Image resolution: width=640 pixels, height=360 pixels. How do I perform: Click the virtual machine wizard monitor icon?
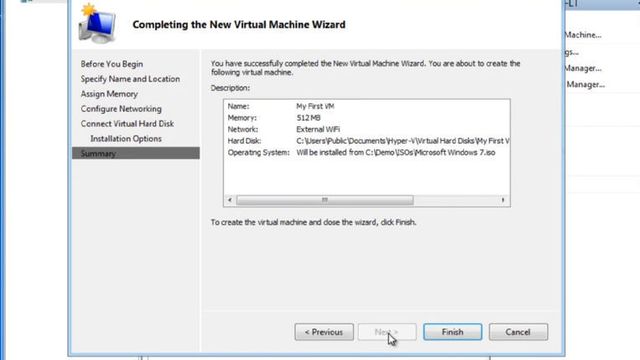tap(98, 23)
